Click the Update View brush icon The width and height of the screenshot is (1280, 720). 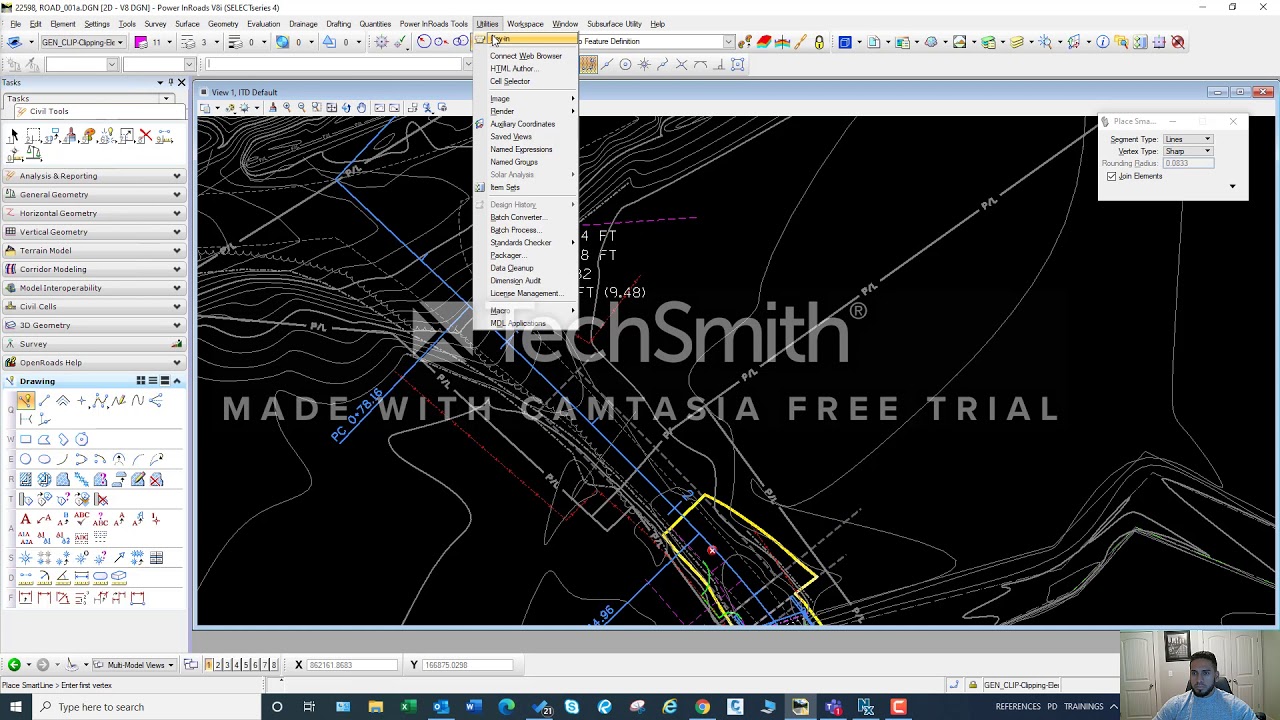pyautogui.click(x=272, y=108)
